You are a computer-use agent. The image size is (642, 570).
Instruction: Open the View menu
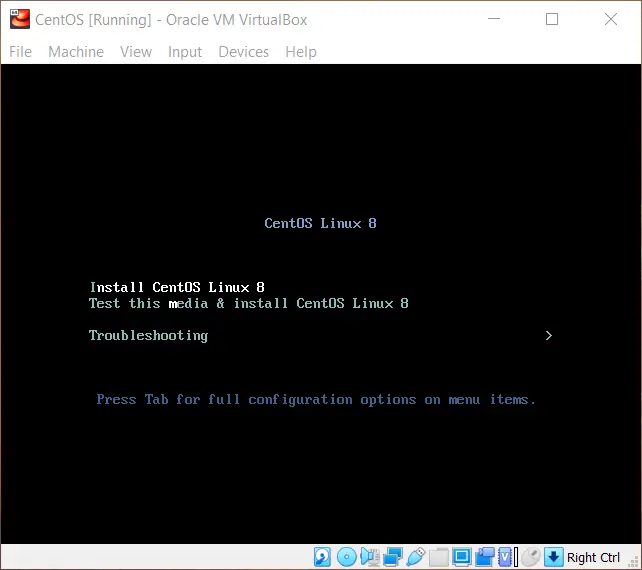136,52
